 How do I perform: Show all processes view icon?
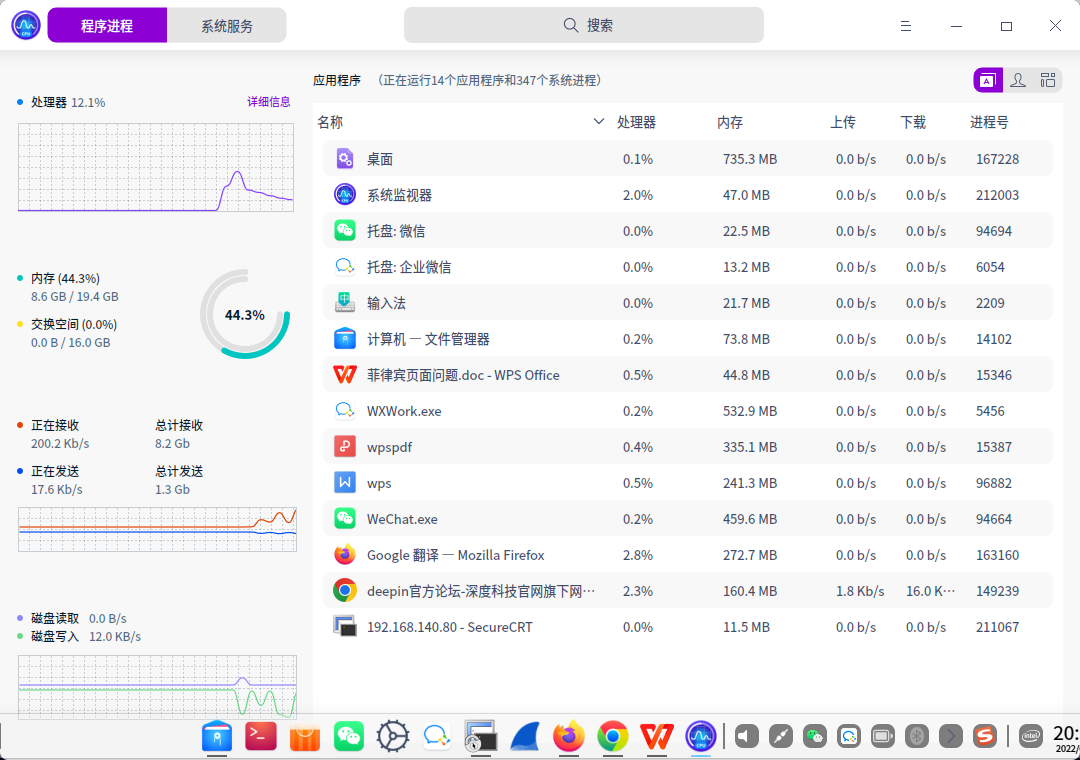pyautogui.click(x=1048, y=81)
